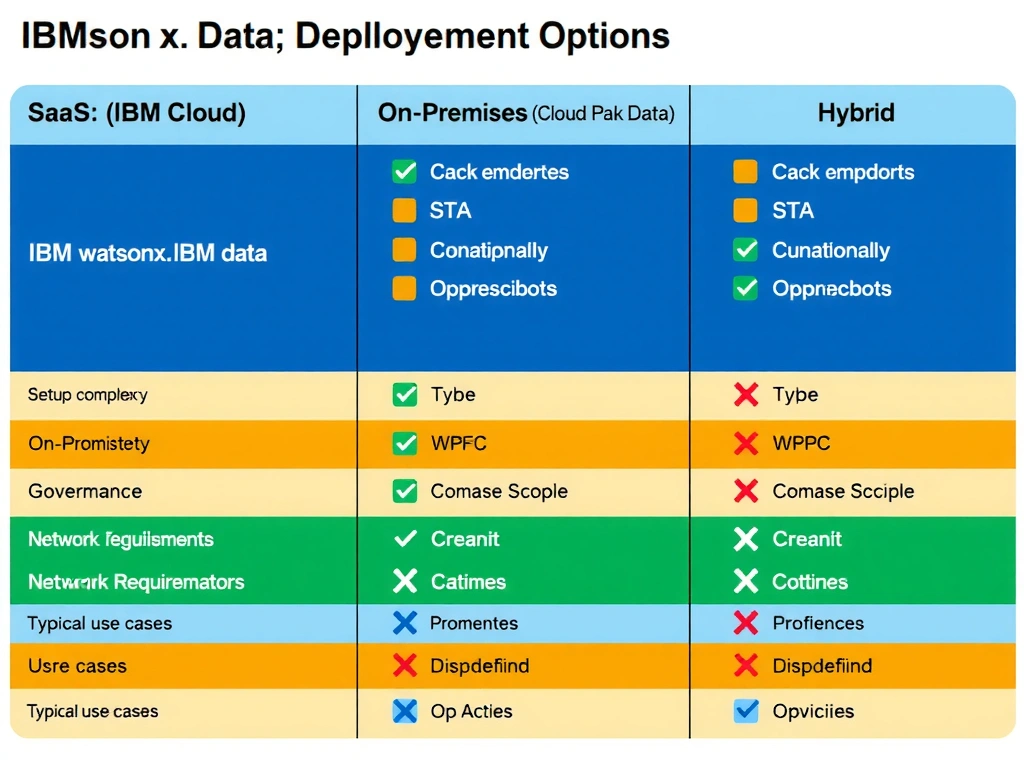Click the white checkmark next to On-Premises "Creanit"
The height and width of the screenshot is (768, 1024).
(406, 539)
